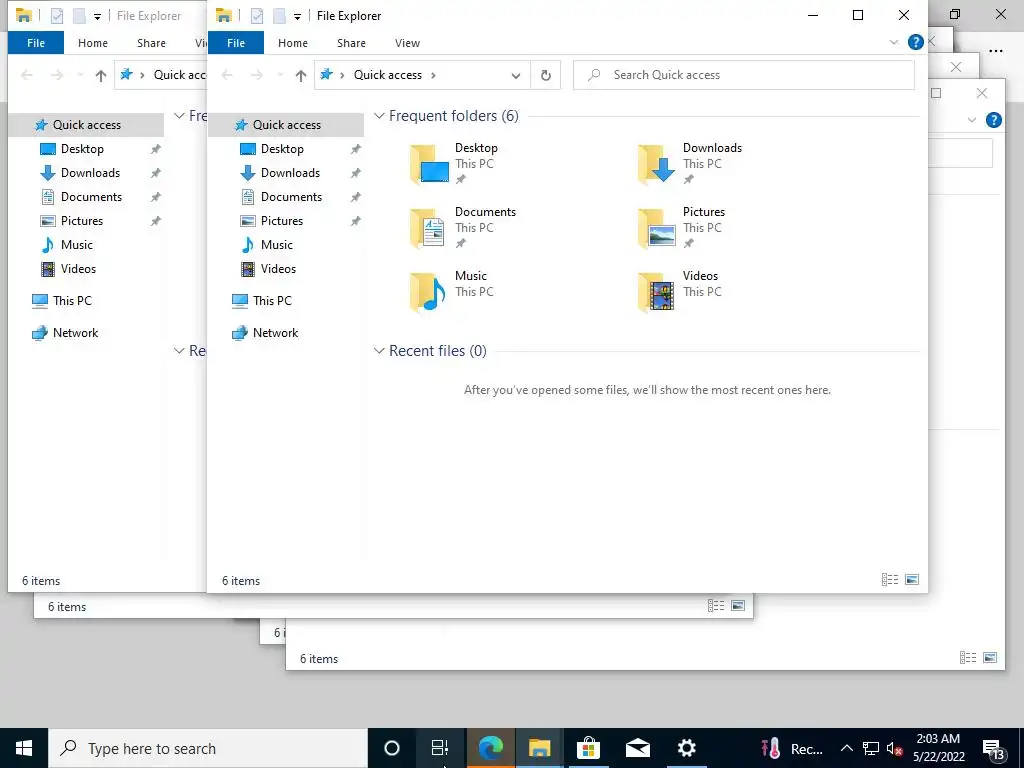Open the Music folder in Frequent folders
The height and width of the screenshot is (768, 1024).
point(451,292)
